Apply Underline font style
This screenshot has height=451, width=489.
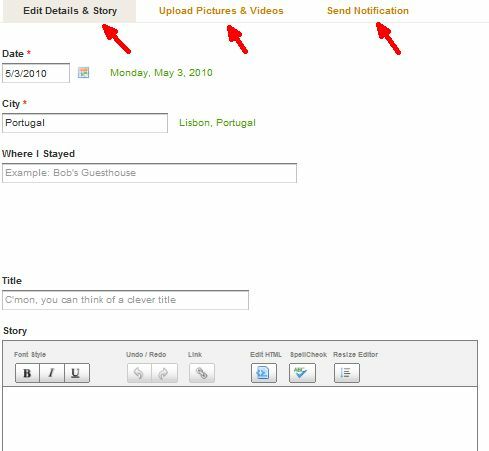[x=77, y=373]
